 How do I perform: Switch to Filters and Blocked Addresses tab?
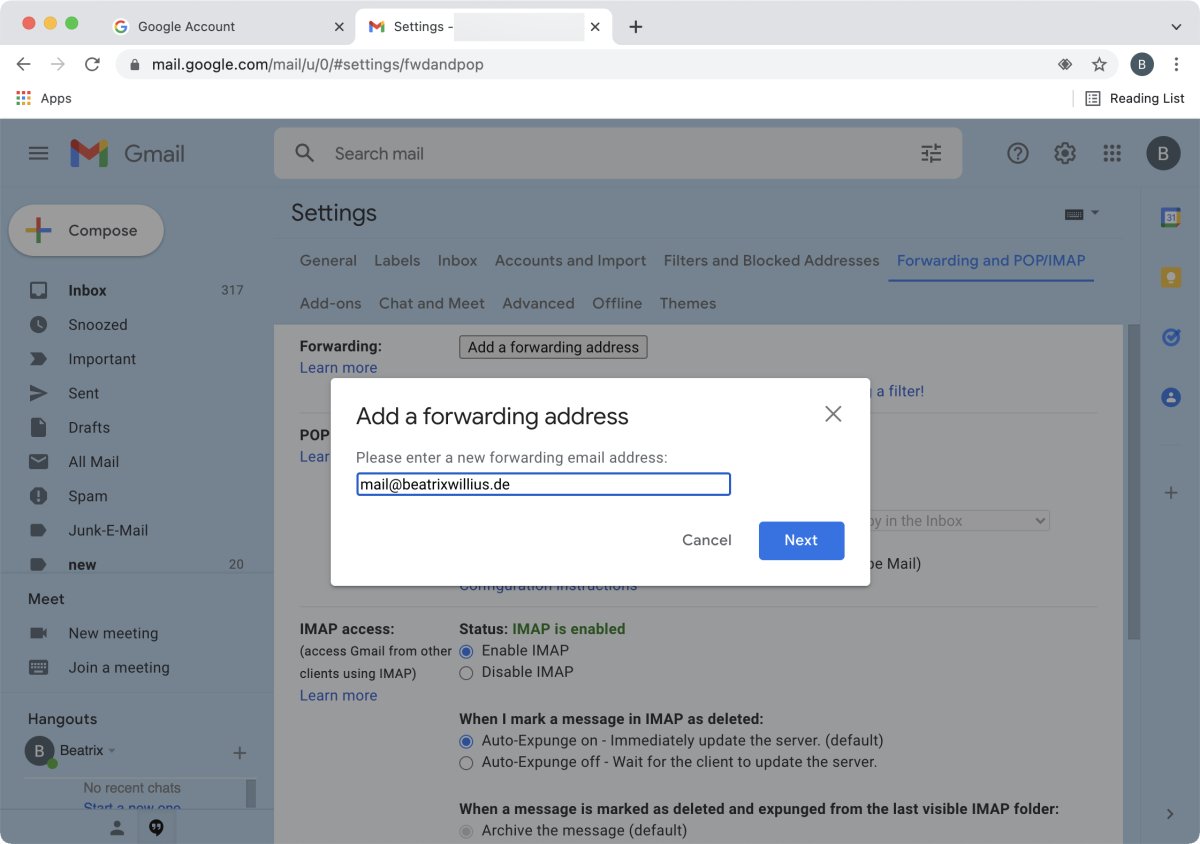click(771, 260)
